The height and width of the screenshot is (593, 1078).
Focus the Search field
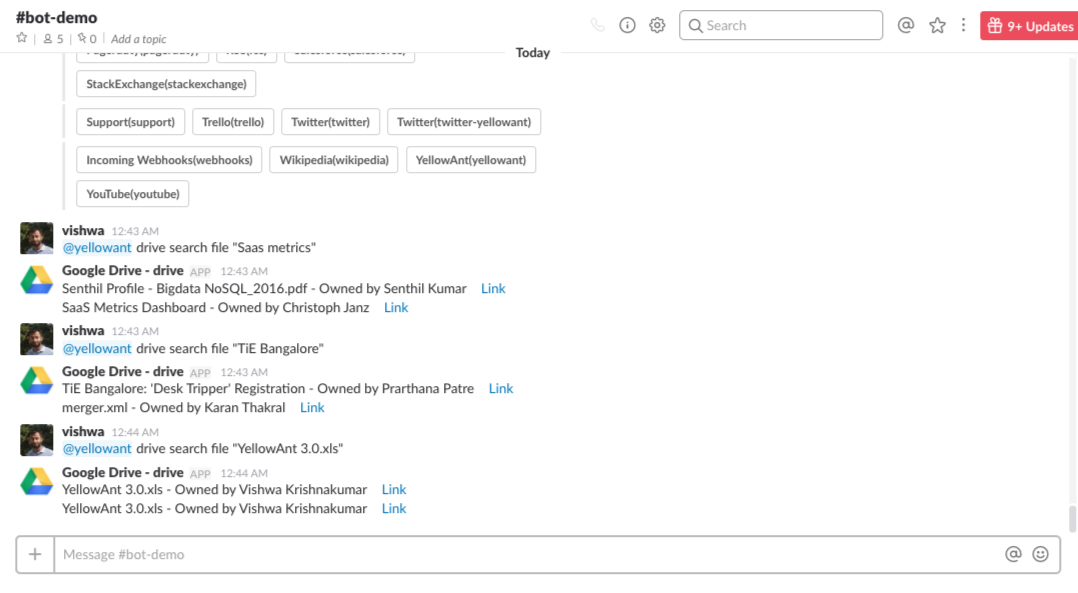click(x=781, y=25)
